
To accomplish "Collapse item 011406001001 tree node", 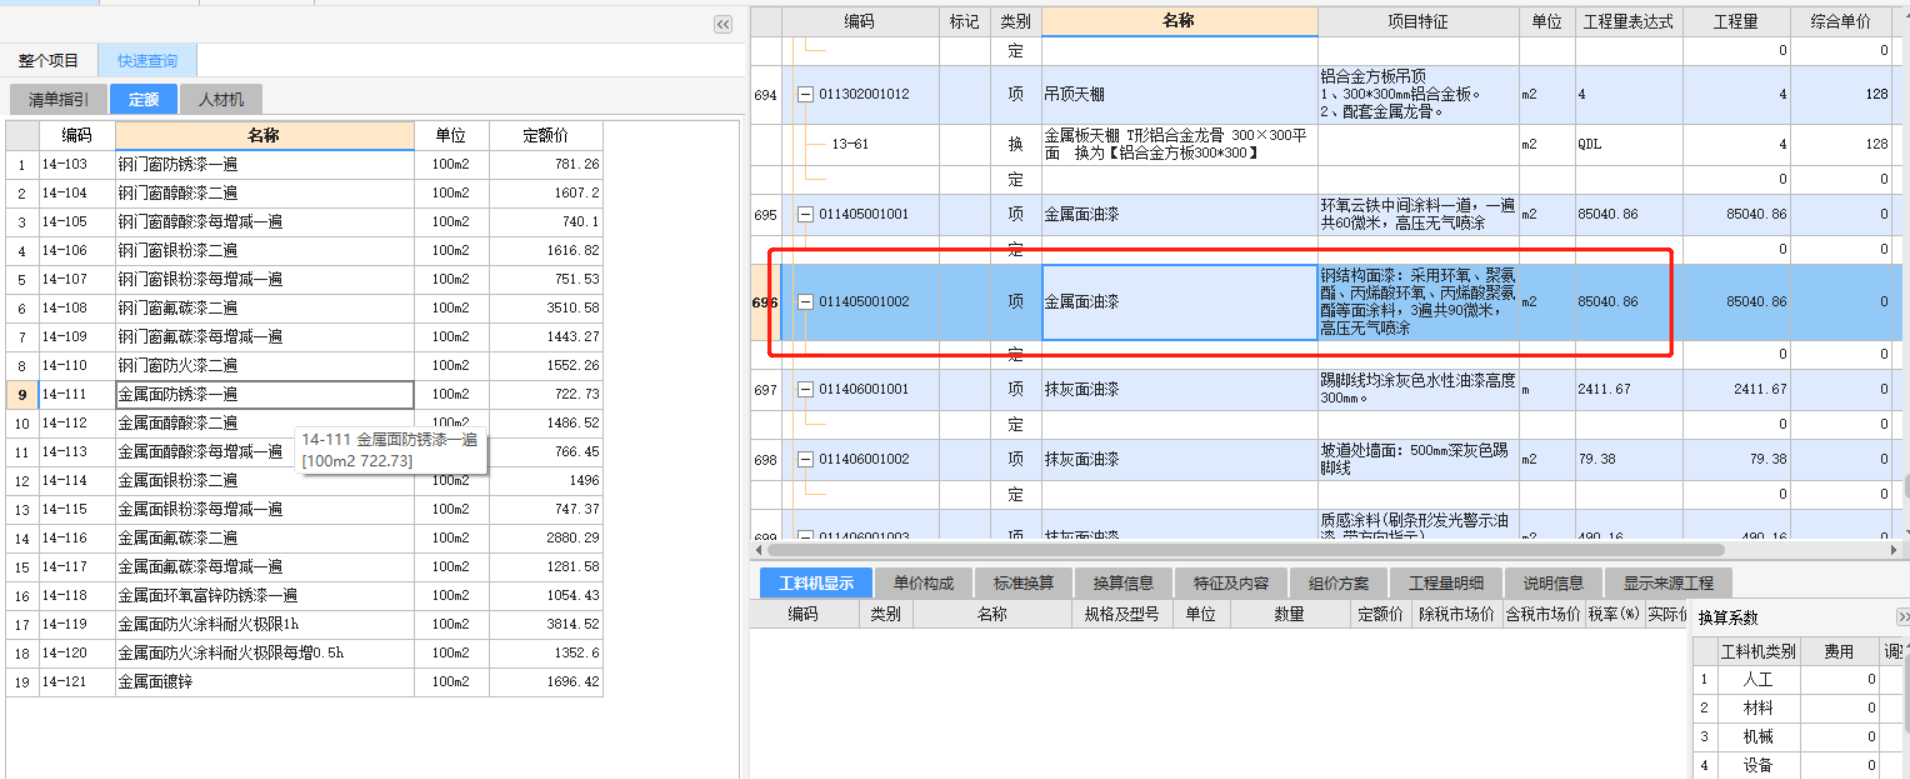I will (x=805, y=389).
